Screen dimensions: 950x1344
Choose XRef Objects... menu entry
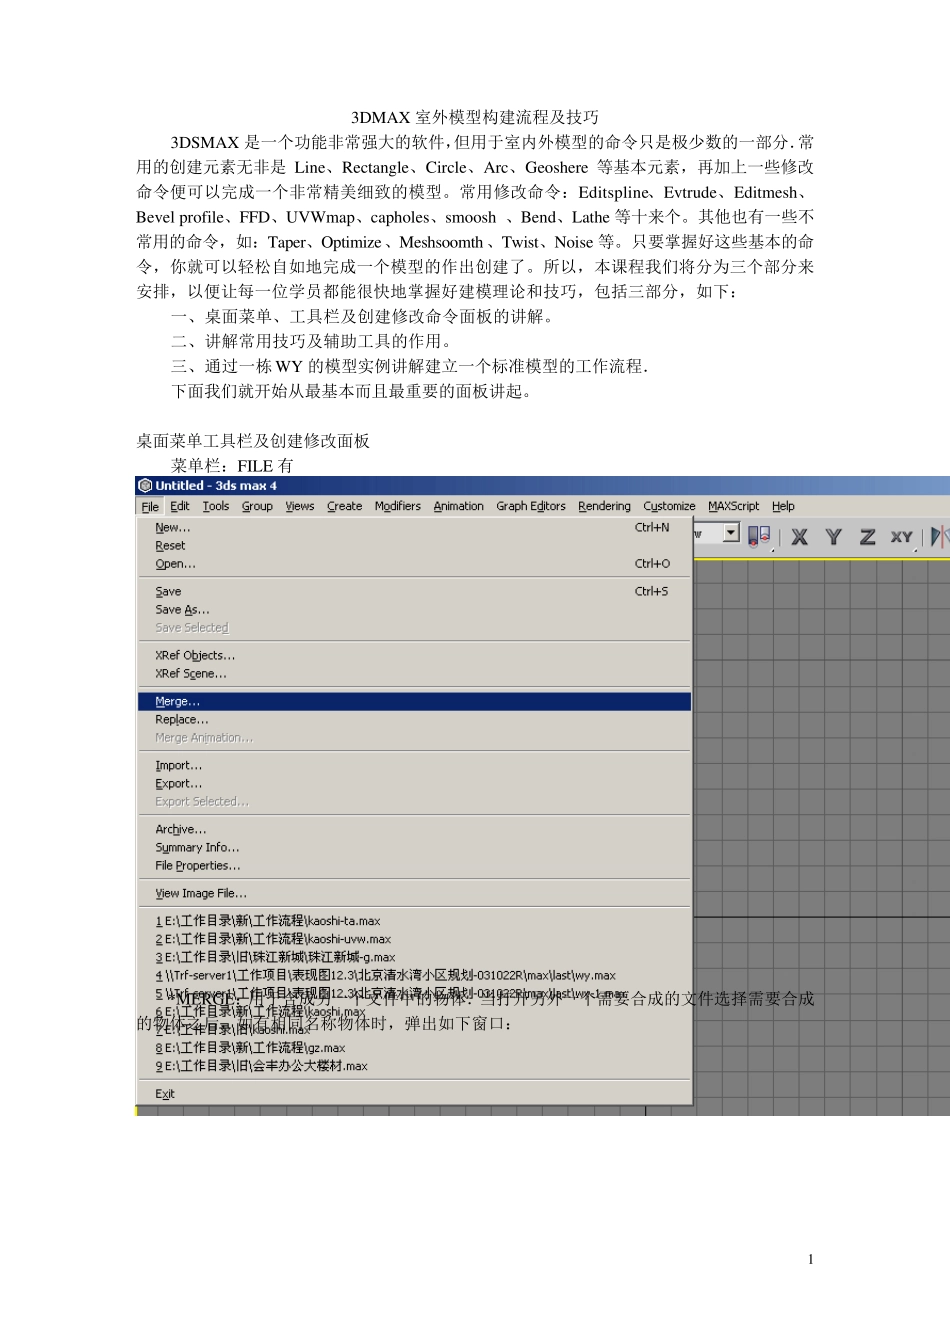pyautogui.click(x=414, y=656)
